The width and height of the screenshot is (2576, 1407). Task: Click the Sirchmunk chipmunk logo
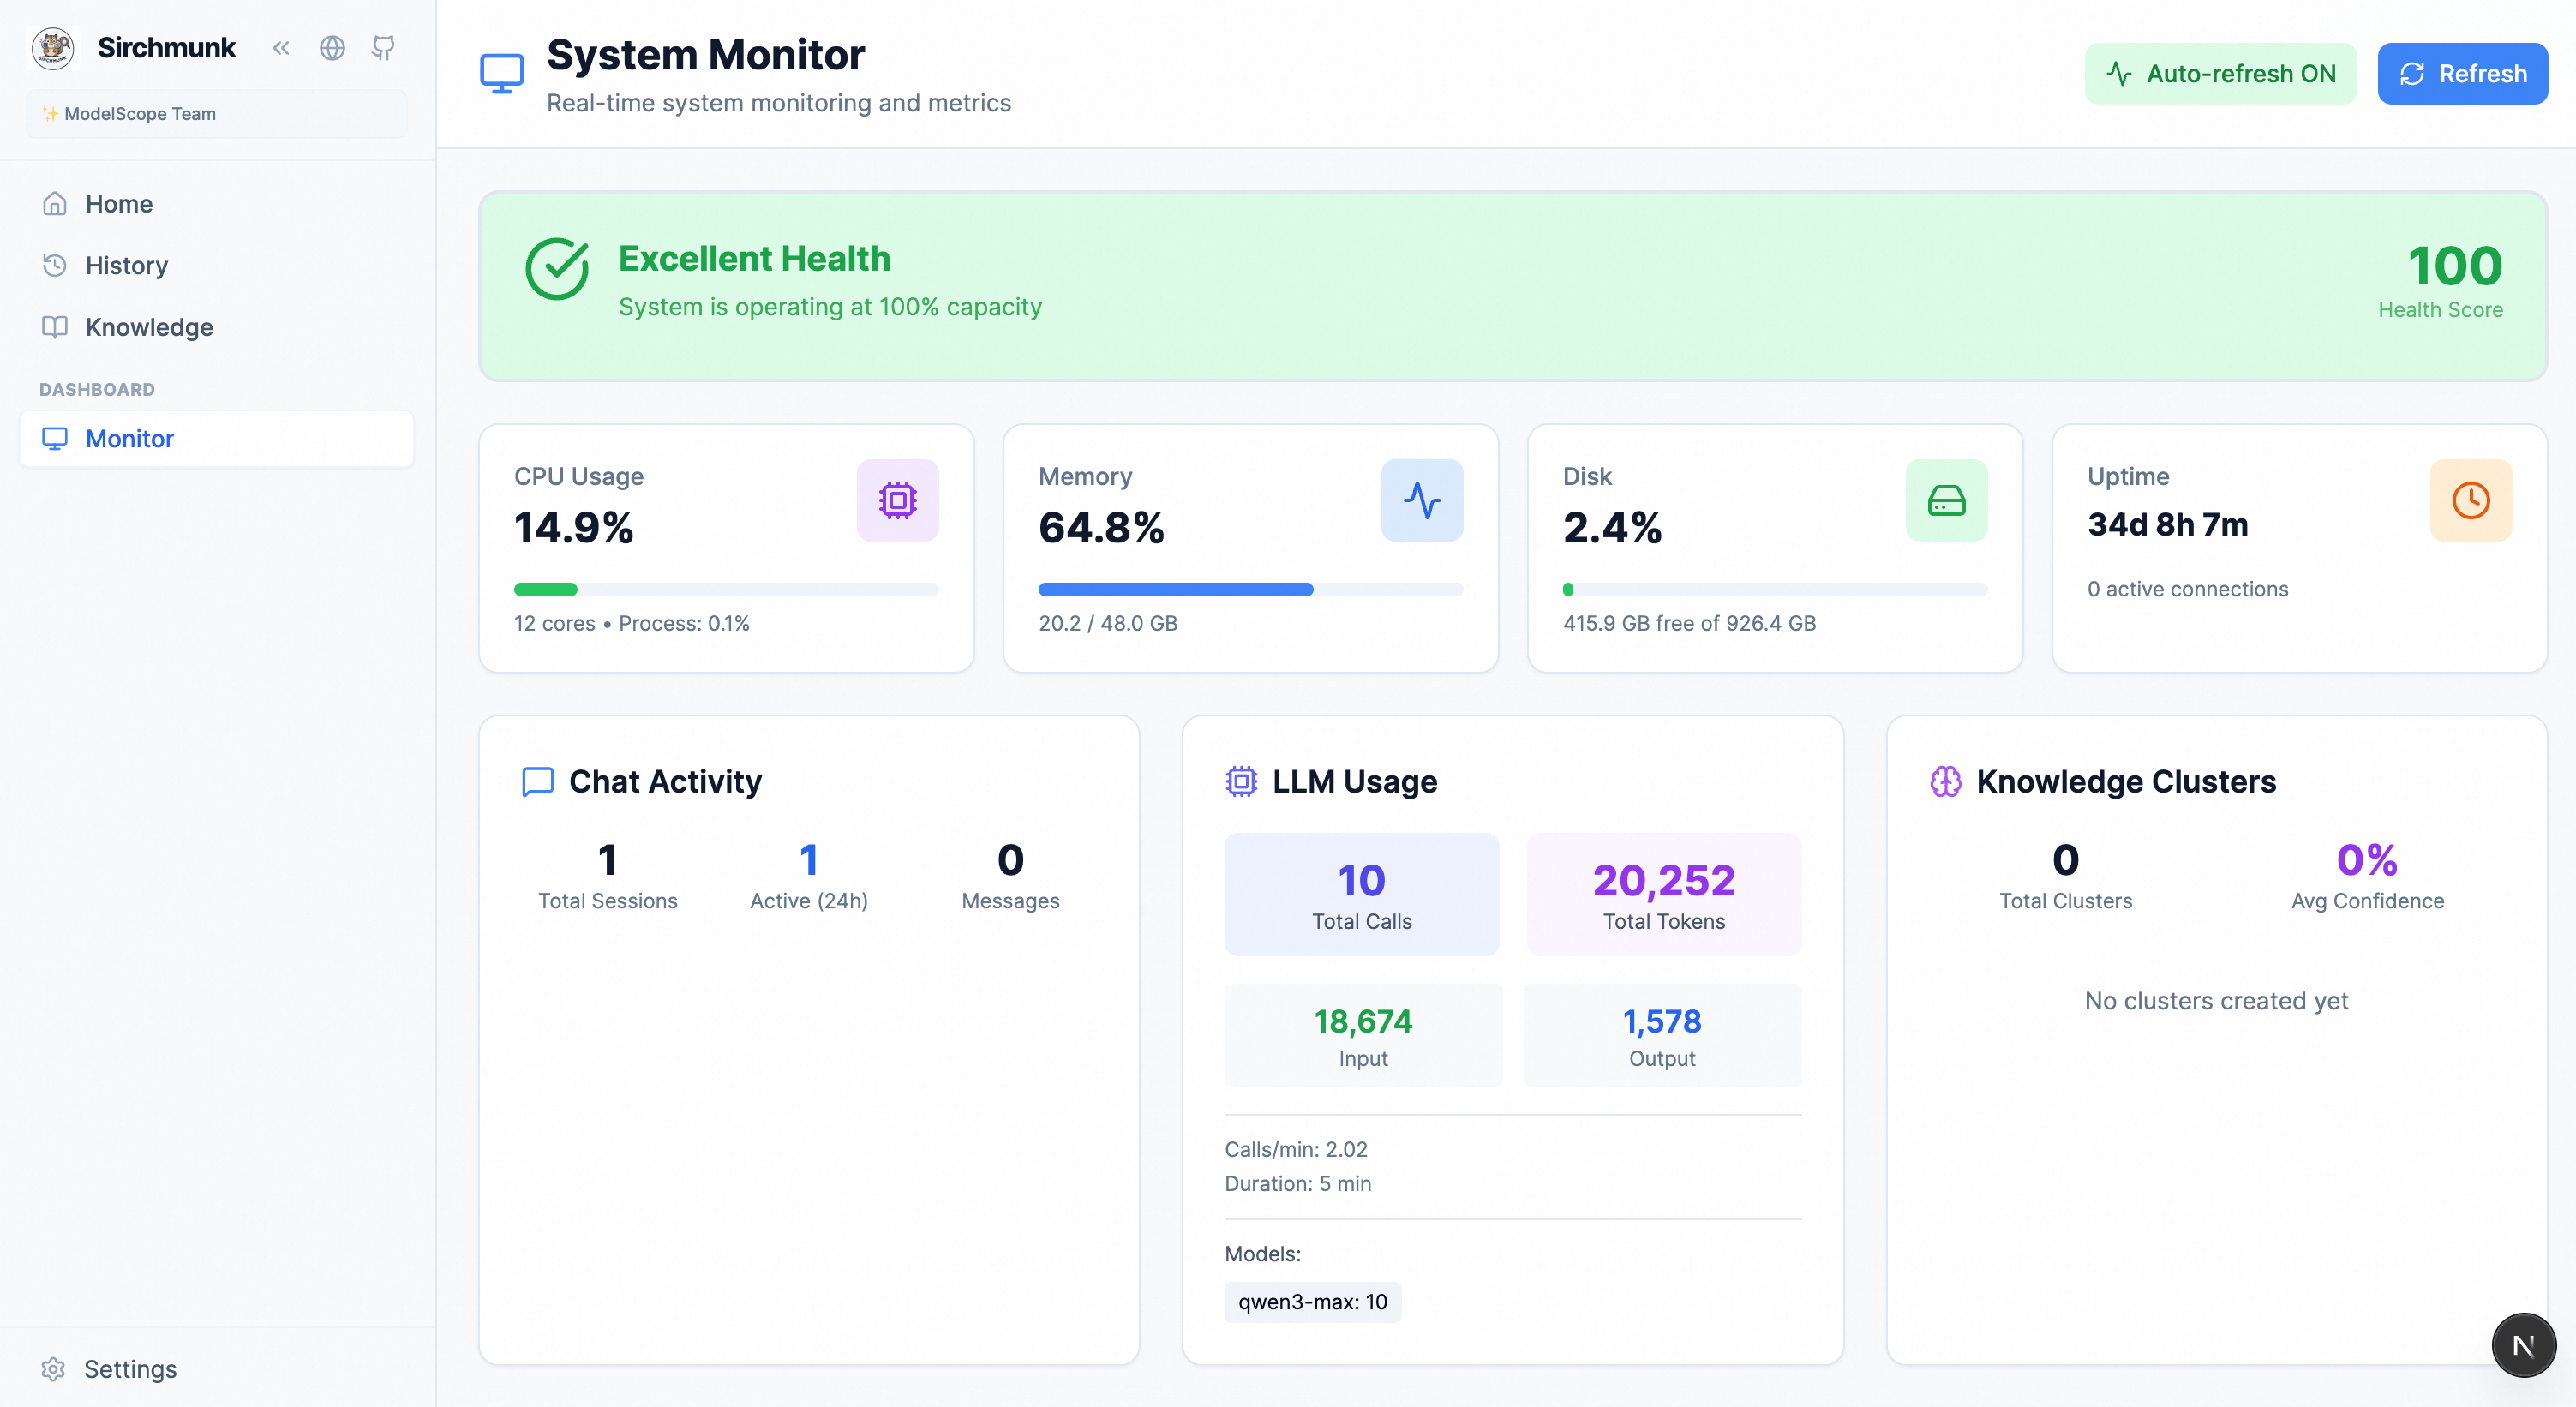[x=52, y=47]
